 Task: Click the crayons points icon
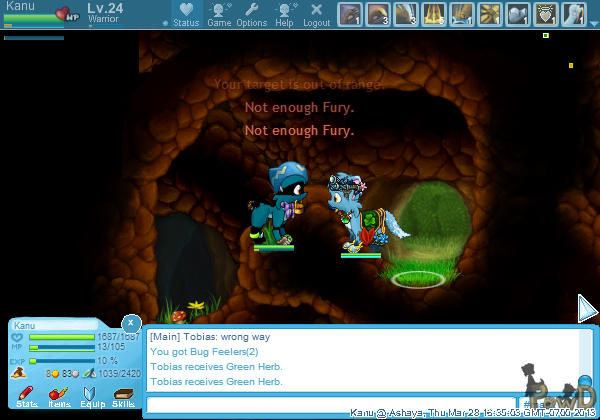point(90,373)
